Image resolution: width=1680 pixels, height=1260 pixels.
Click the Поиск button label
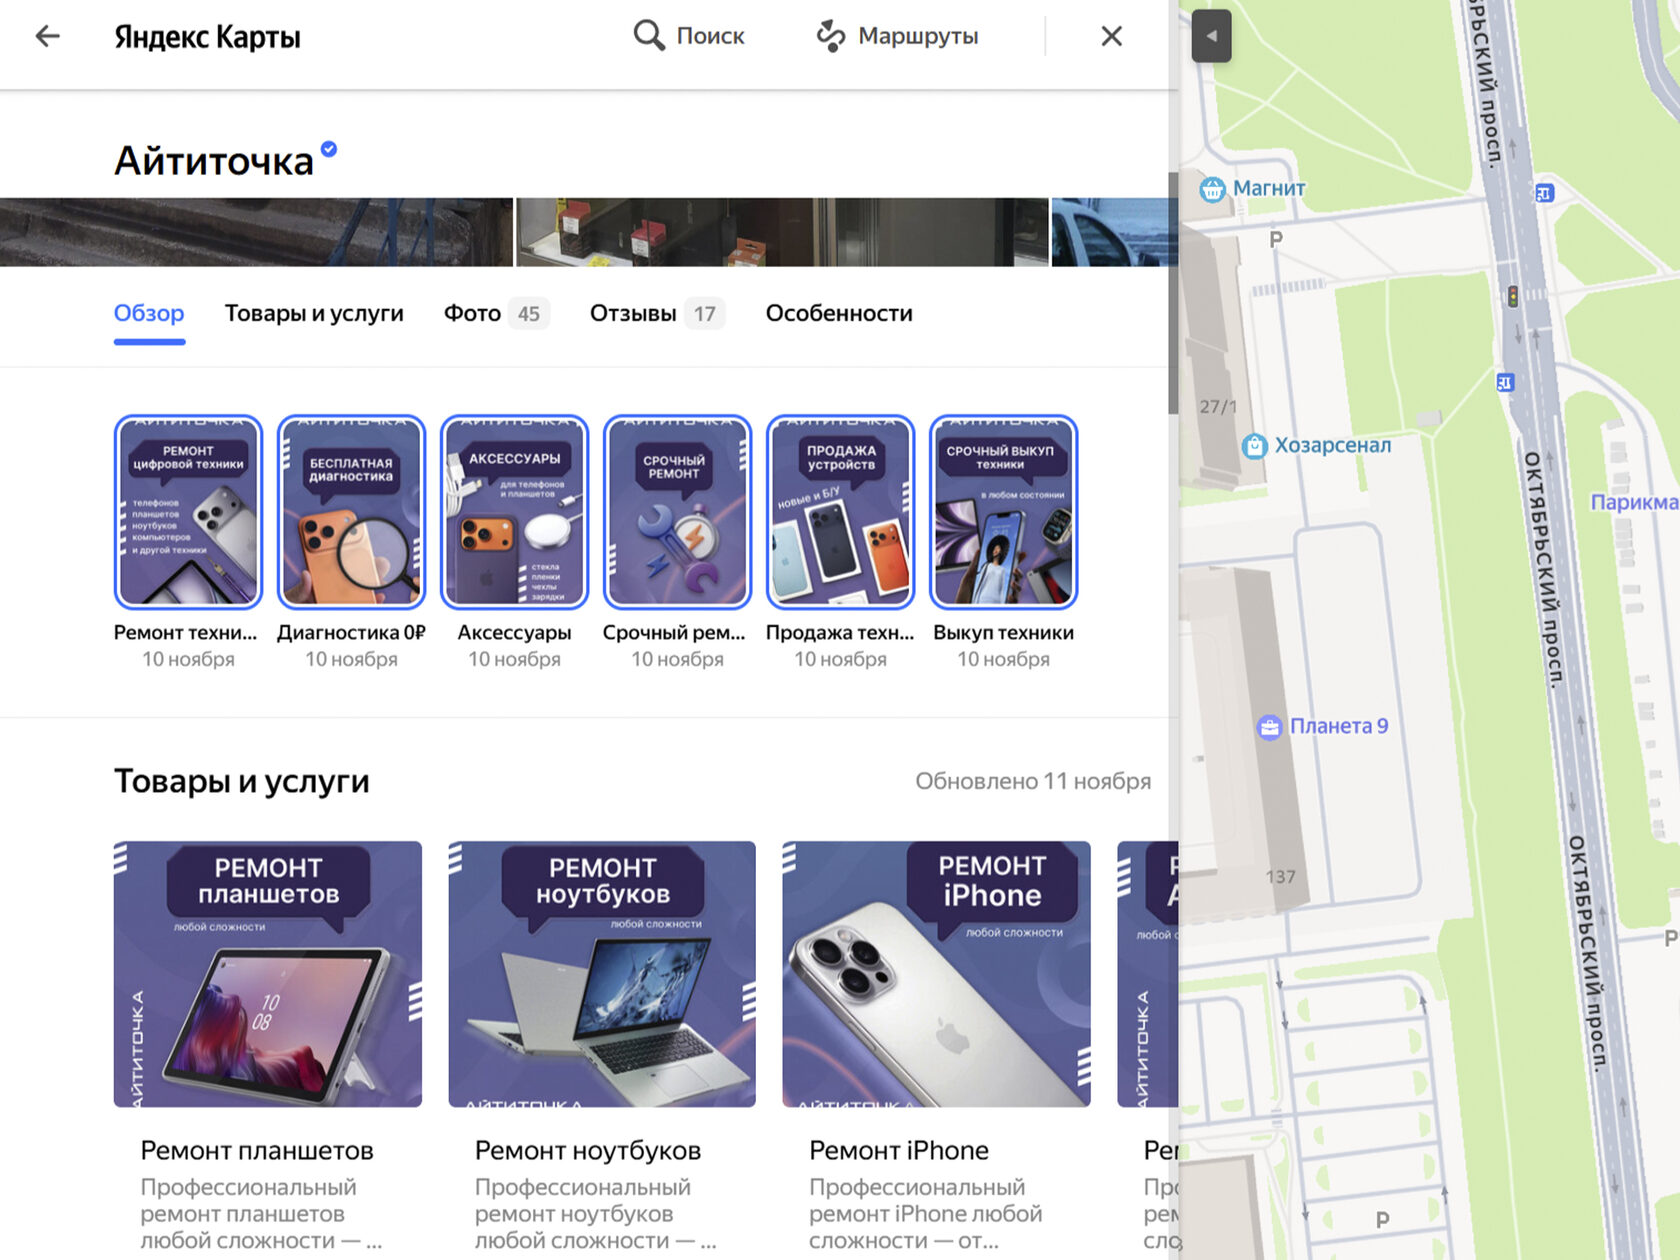coord(710,36)
